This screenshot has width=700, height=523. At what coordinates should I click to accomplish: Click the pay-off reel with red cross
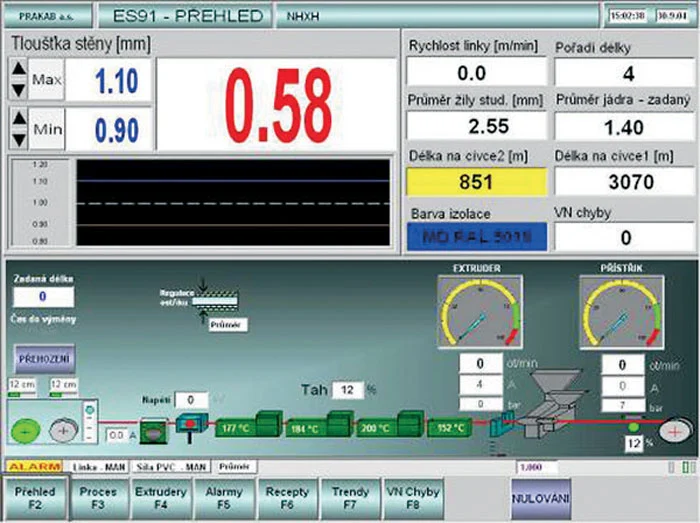(x=675, y=431)
